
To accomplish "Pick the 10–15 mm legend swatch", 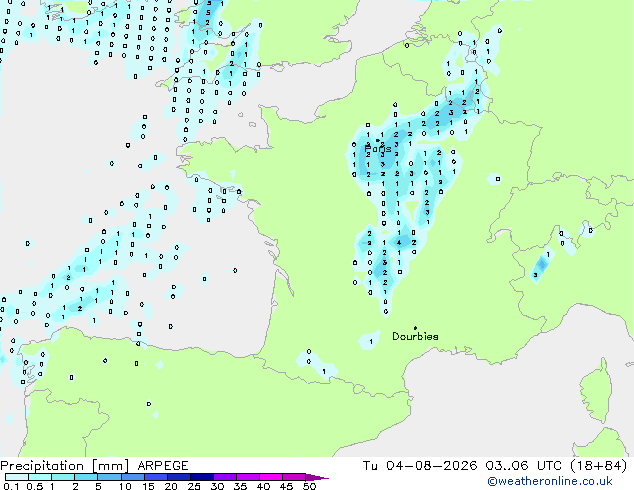I will (133, 477).
